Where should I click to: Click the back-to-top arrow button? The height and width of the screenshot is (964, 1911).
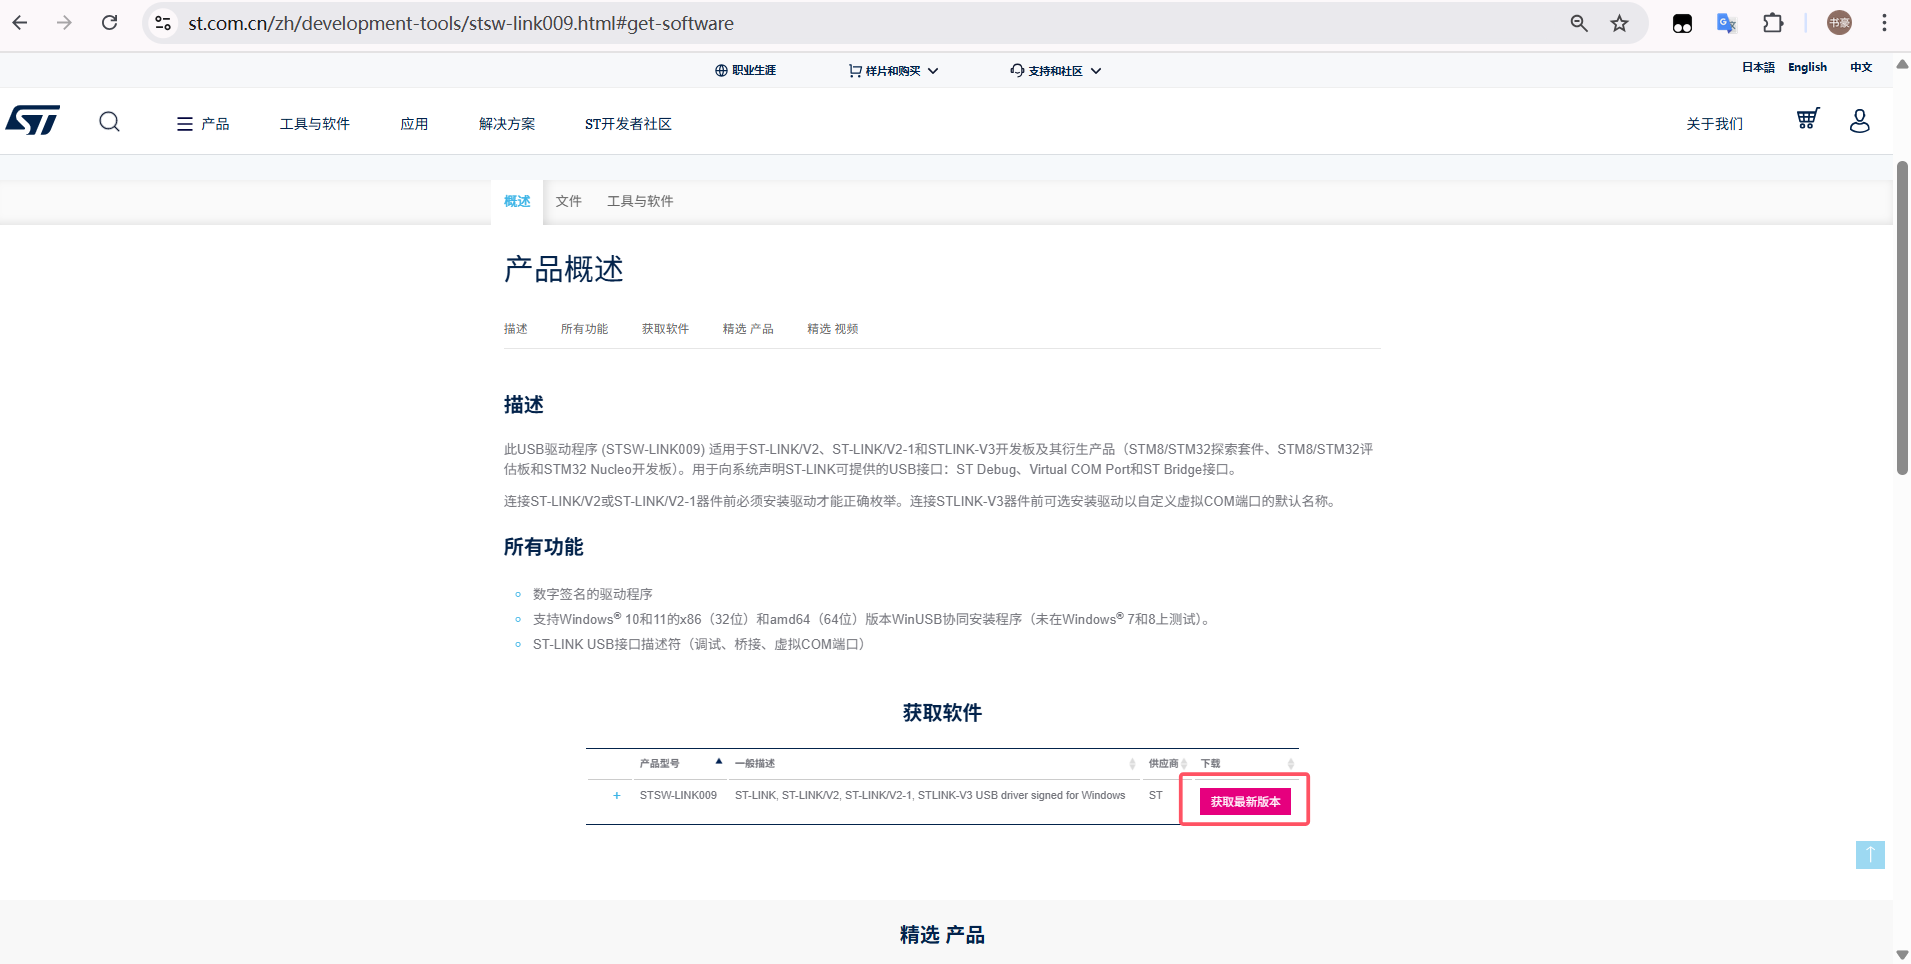pyautogui.click(x=1870, y=855)
